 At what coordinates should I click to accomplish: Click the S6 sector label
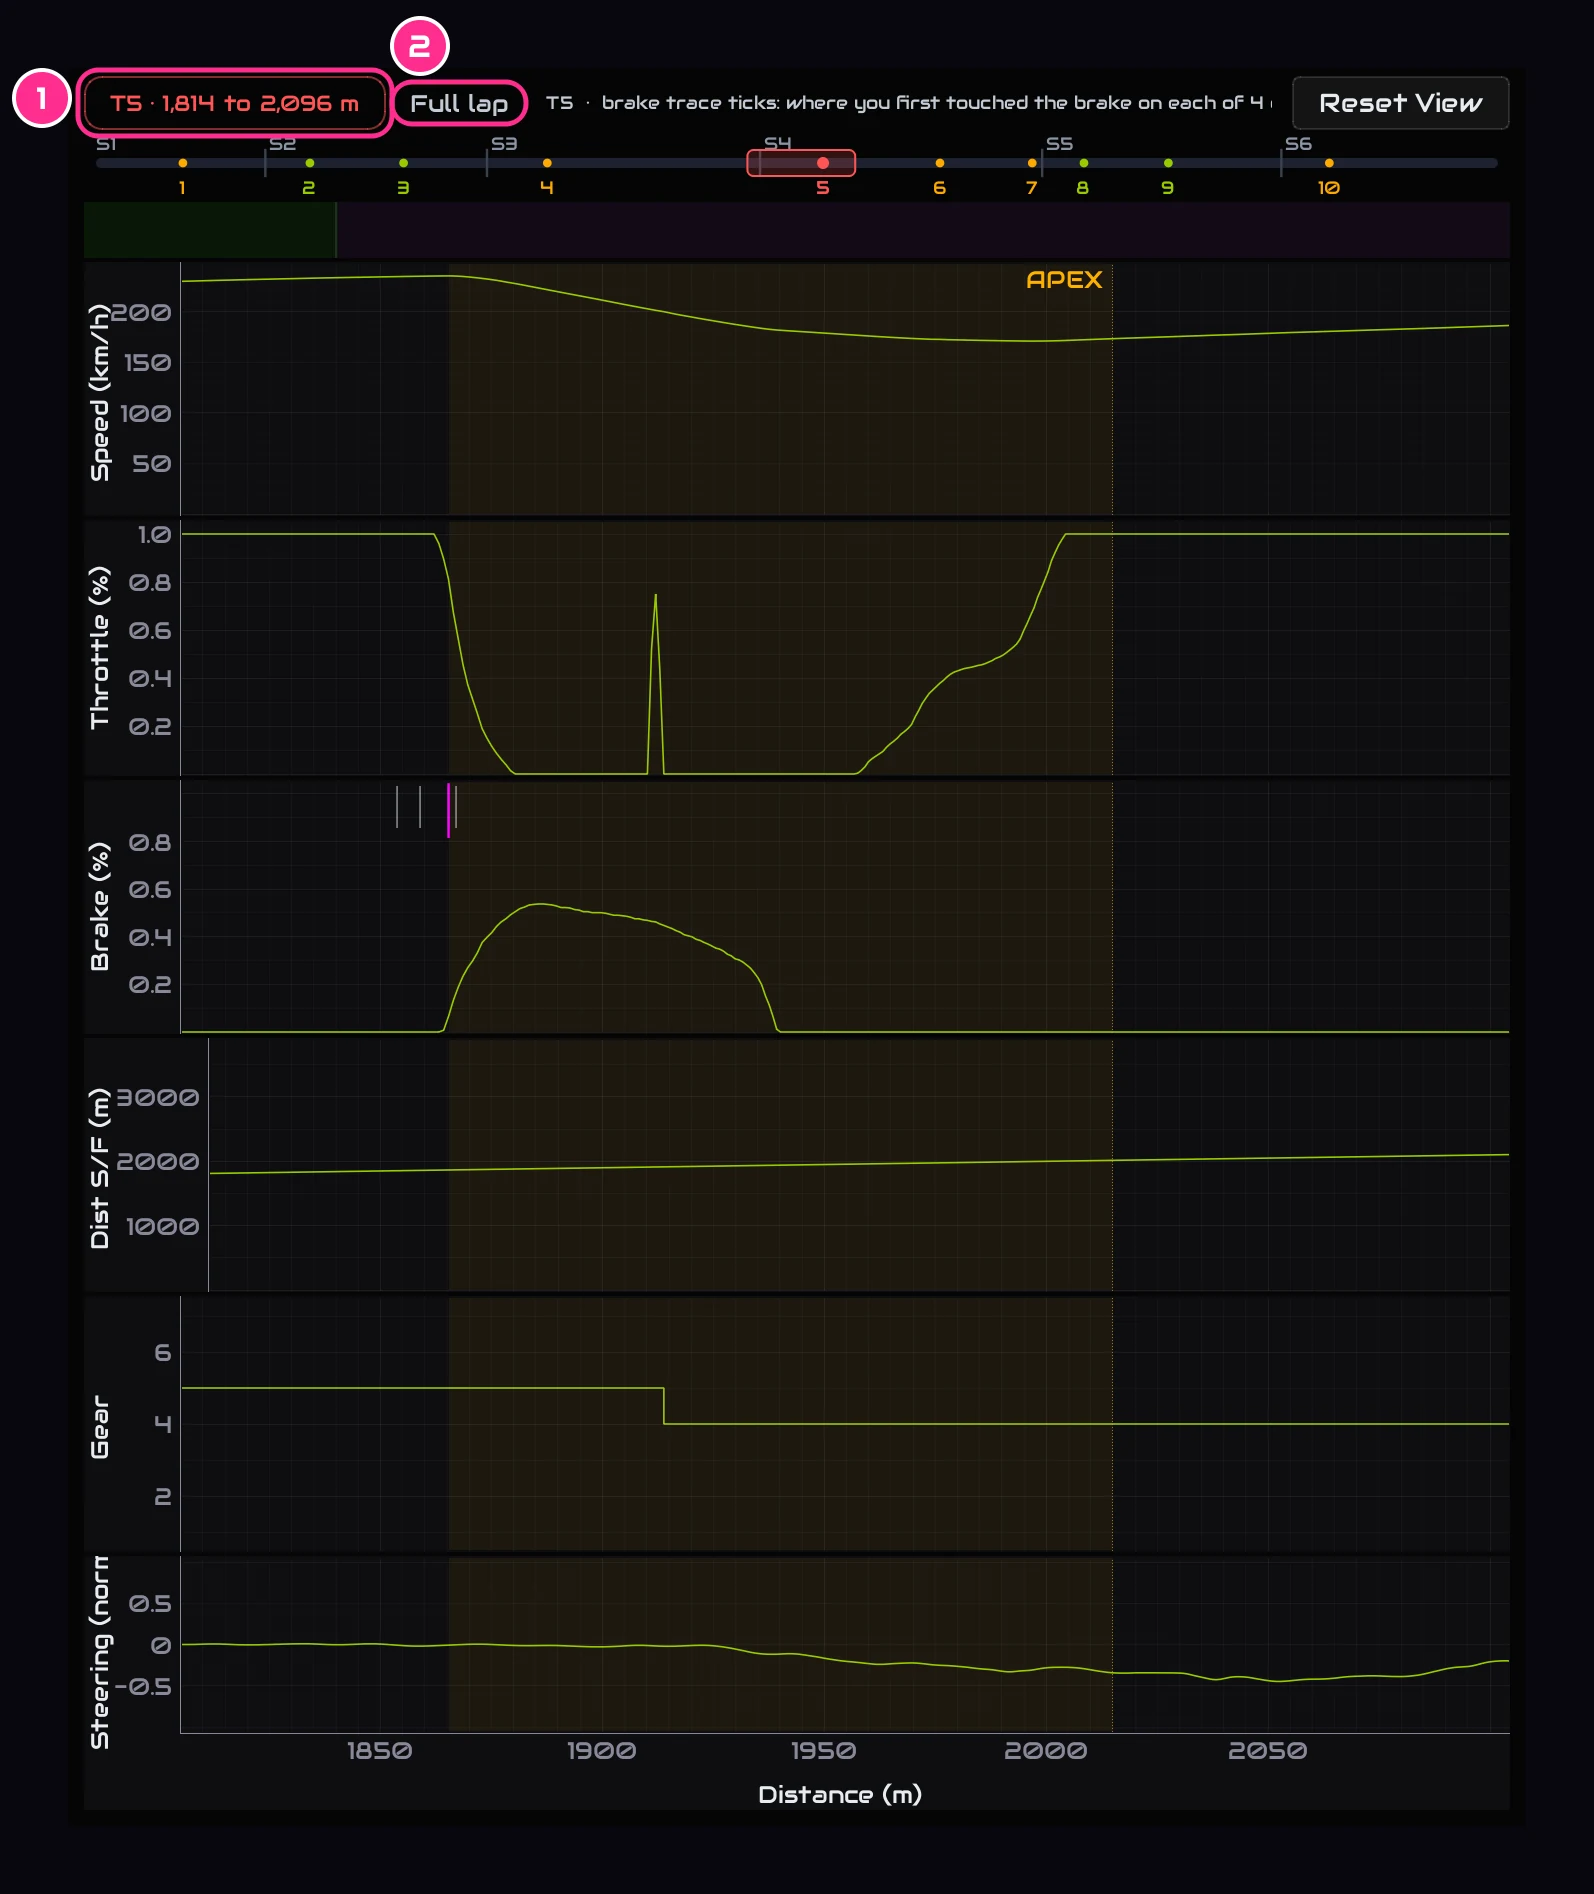pyautogui.click(x=1298, y=144)
